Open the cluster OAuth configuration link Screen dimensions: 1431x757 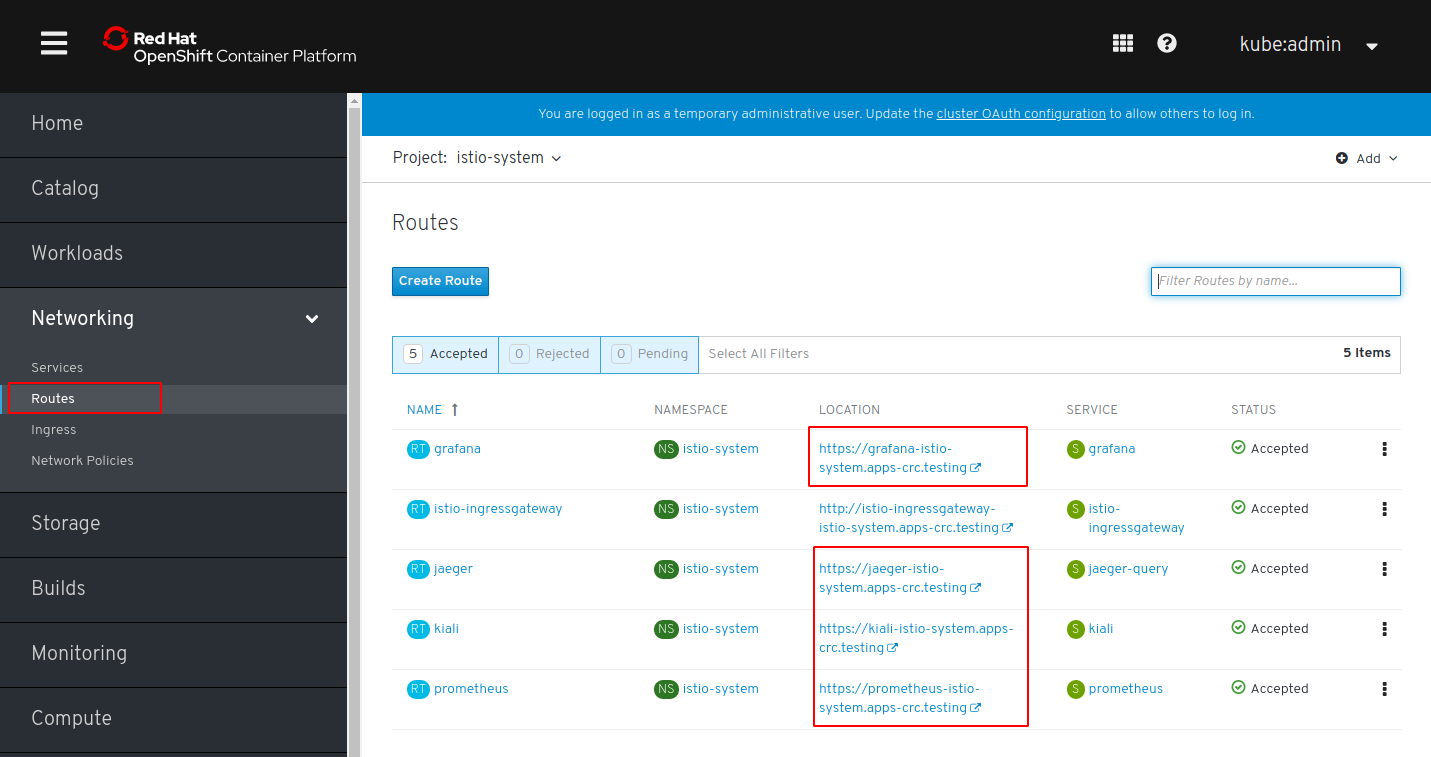pyautogui.click(x=1021, y=114)
